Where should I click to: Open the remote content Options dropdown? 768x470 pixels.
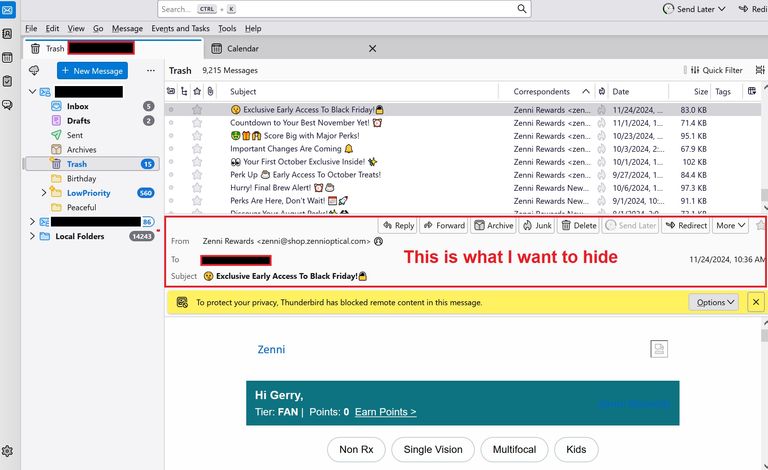[715, 303]
